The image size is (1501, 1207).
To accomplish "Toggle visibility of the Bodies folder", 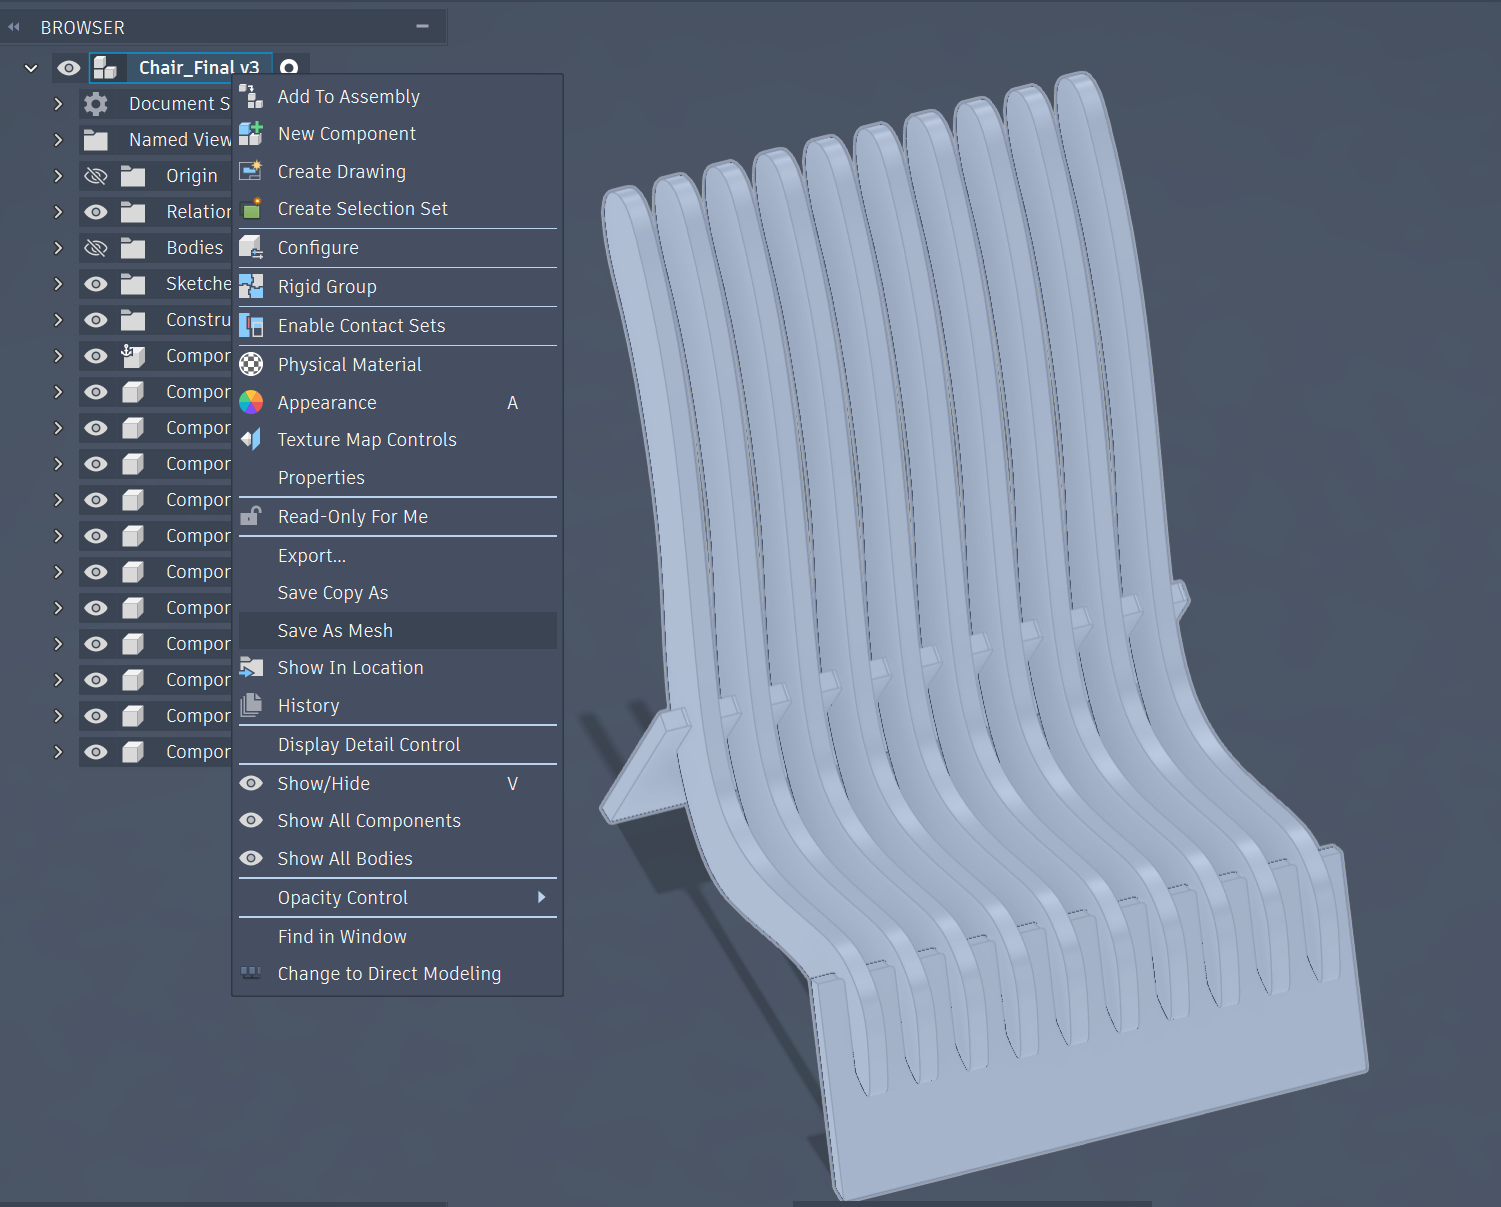I will [96, 247].
